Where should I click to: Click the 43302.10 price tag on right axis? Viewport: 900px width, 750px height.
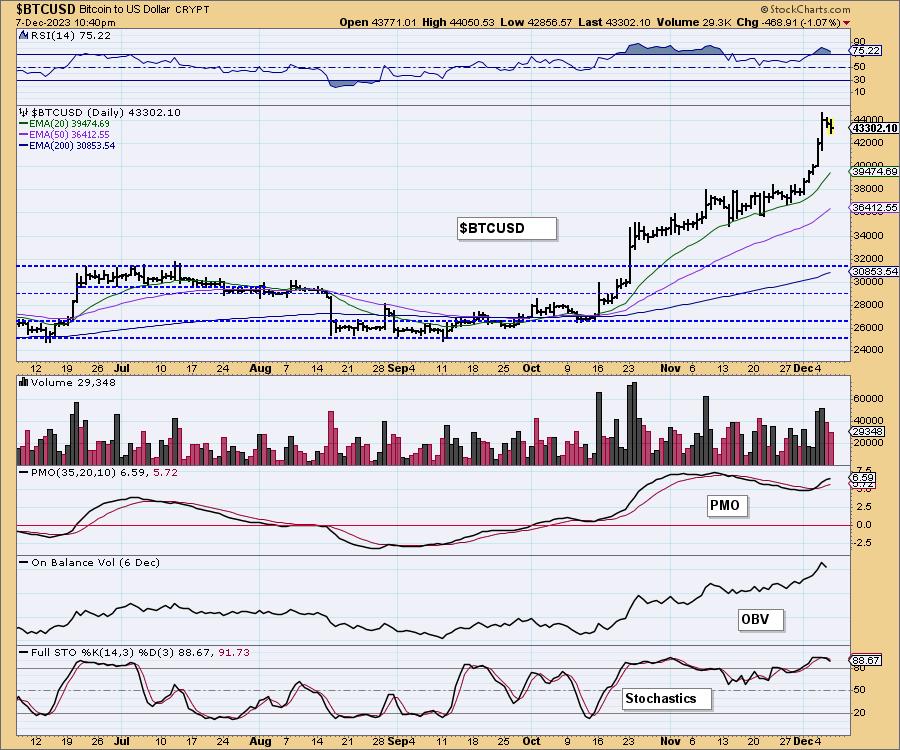tap(875, 128)
